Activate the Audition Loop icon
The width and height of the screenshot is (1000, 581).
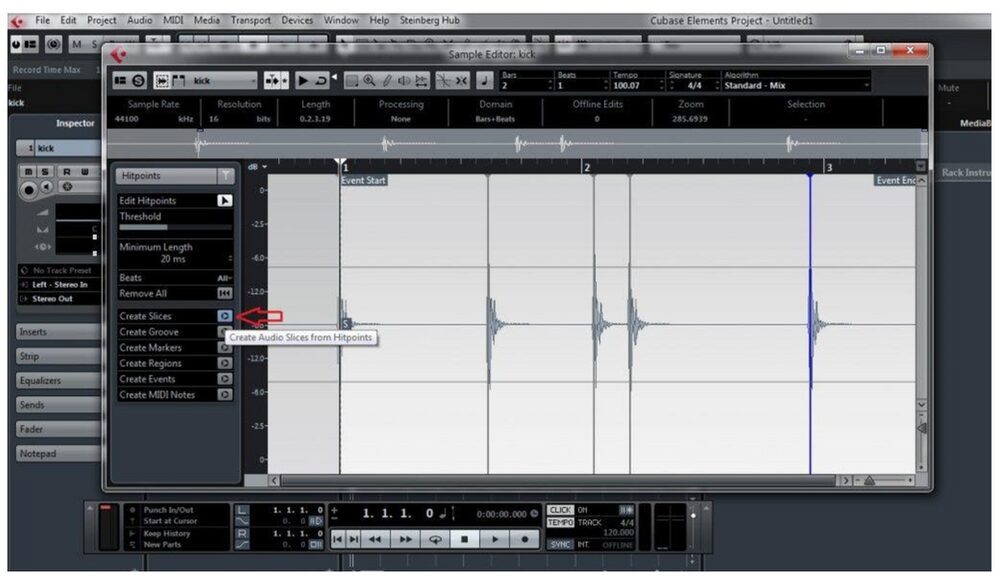[321, 82]
